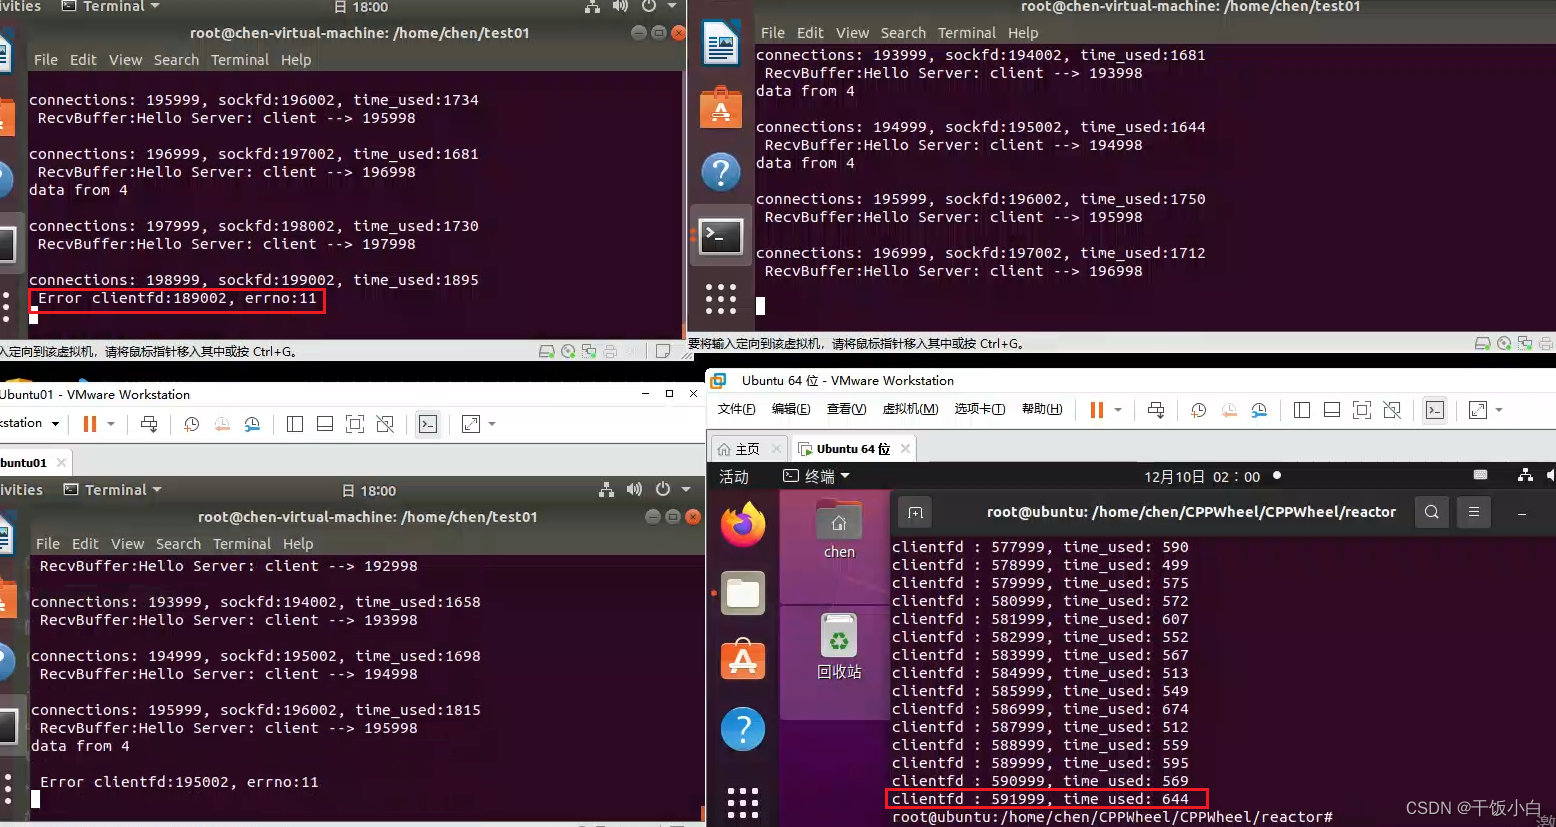Switch Ubuntu01 VM to Unity mode
This screenshot has height=827, width=1556.
pos(385,424)
